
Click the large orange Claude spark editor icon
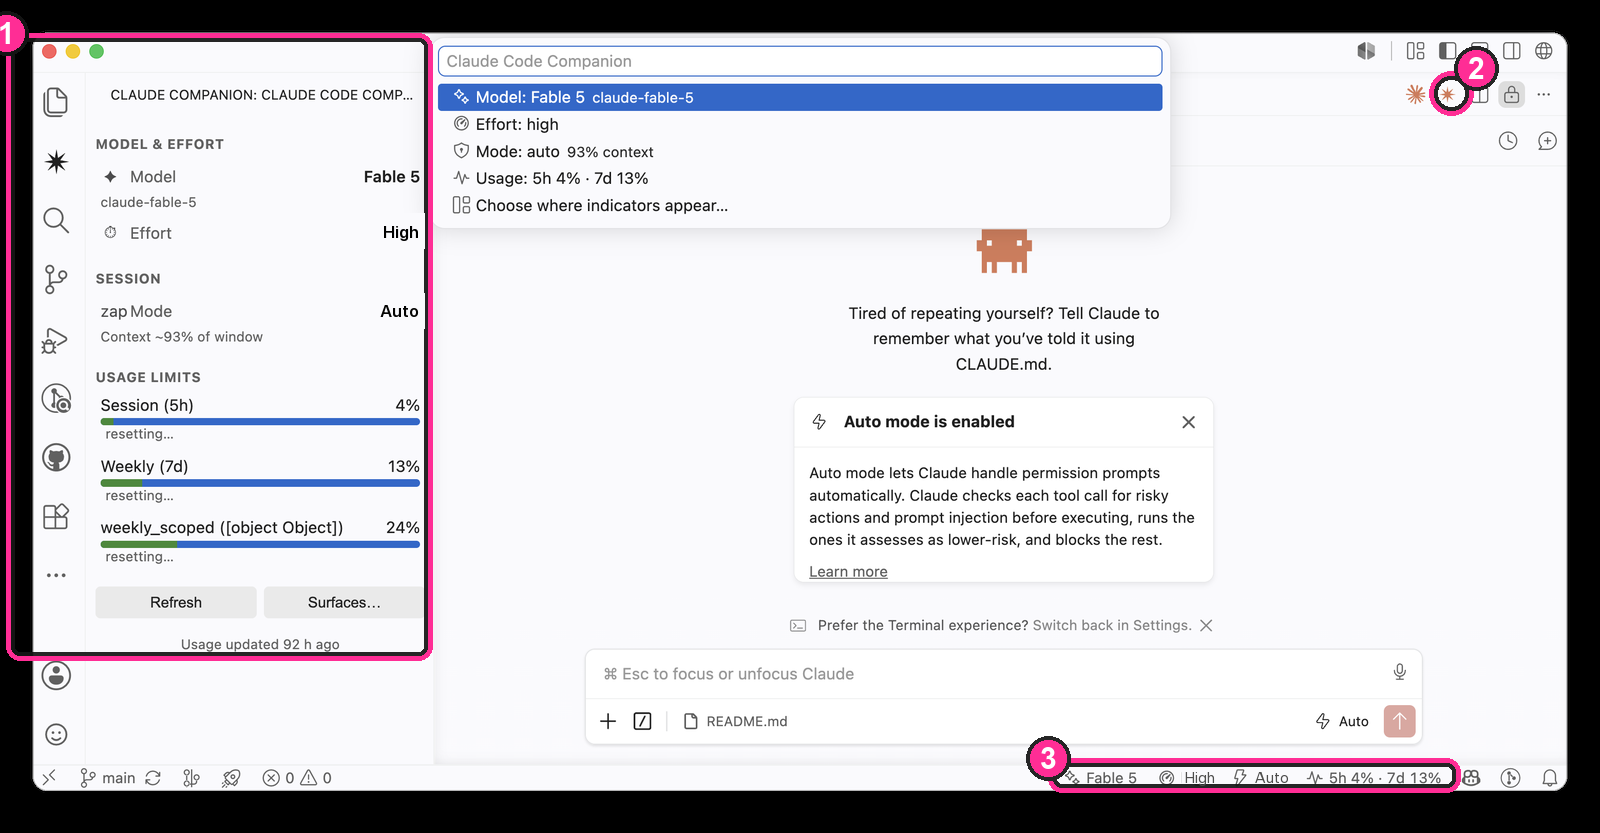1415,94
